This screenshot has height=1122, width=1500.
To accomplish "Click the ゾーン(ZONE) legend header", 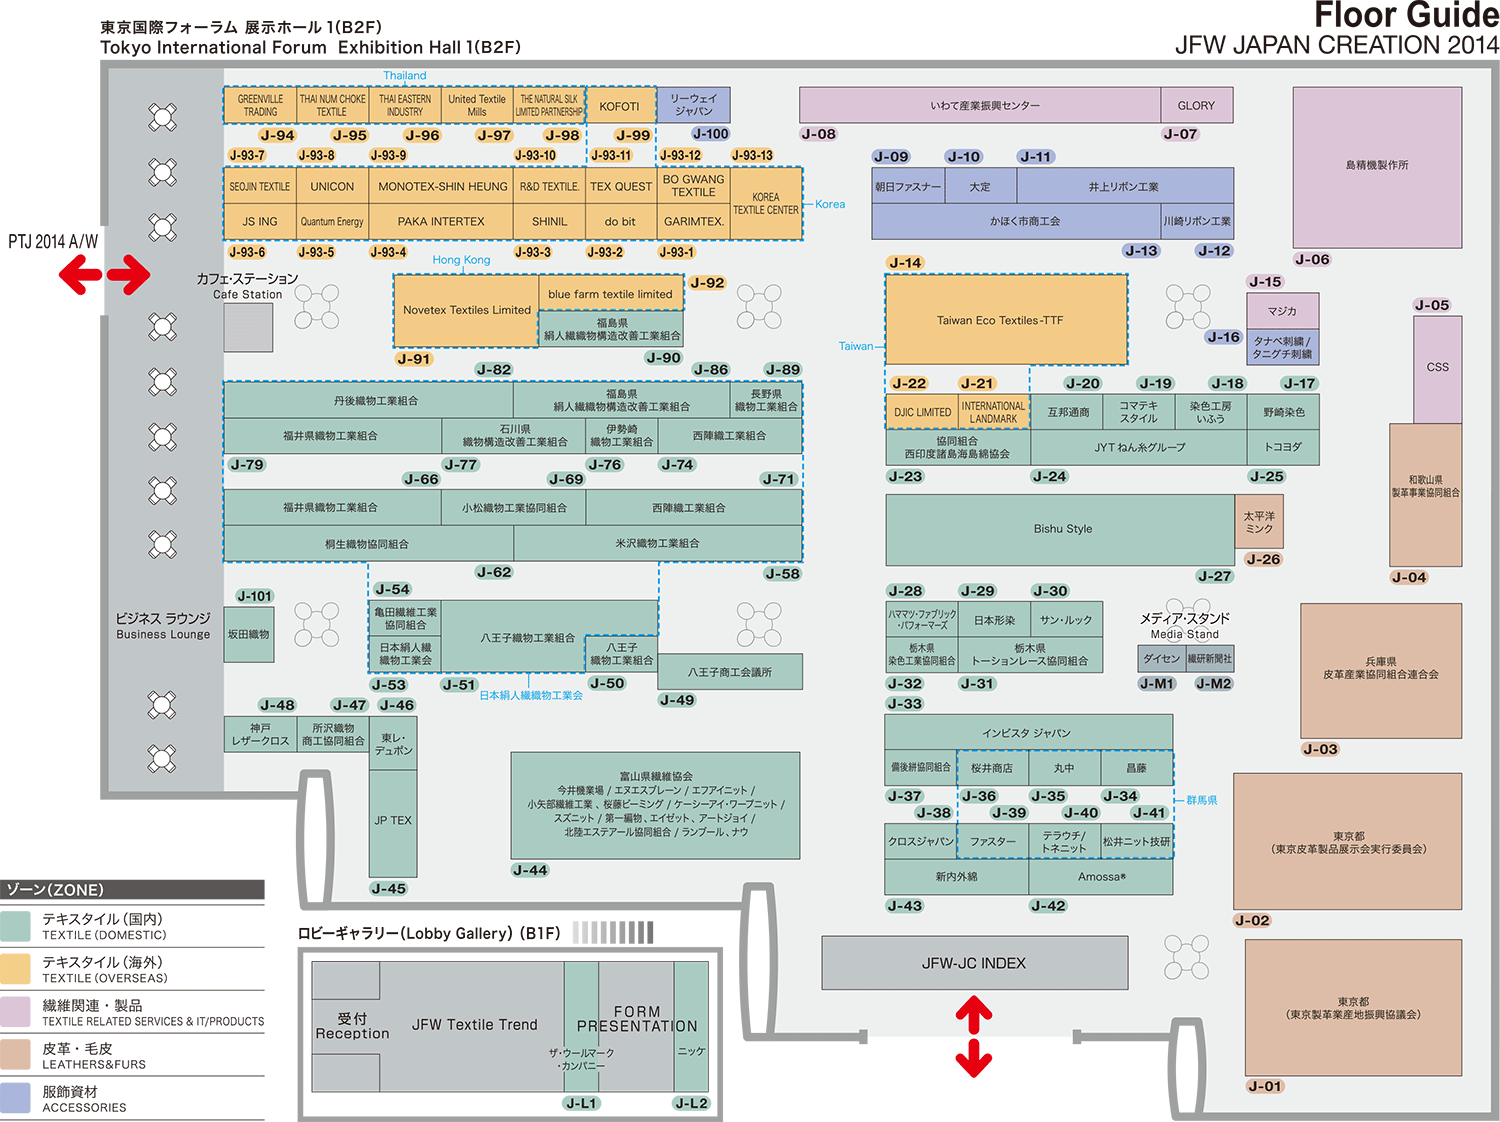I will click(x=132, y=890).
